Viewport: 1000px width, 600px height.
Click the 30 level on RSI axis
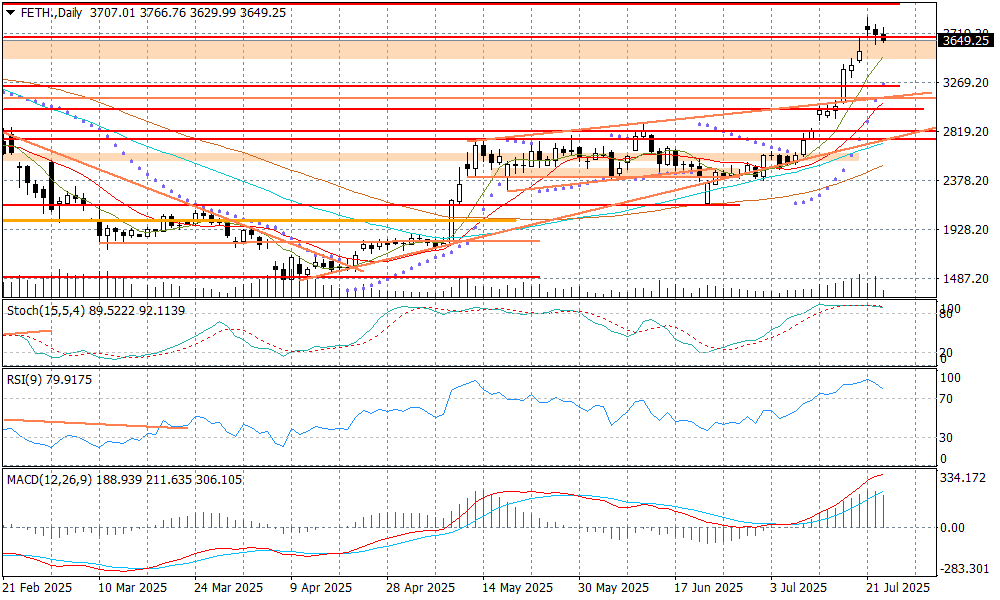pyautogui.click(x=946, y=437)
